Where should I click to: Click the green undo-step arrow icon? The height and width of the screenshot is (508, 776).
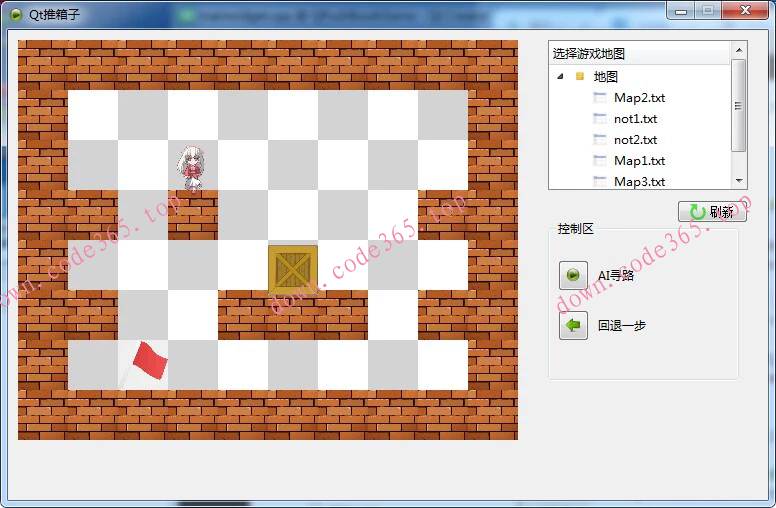(573, 325)
